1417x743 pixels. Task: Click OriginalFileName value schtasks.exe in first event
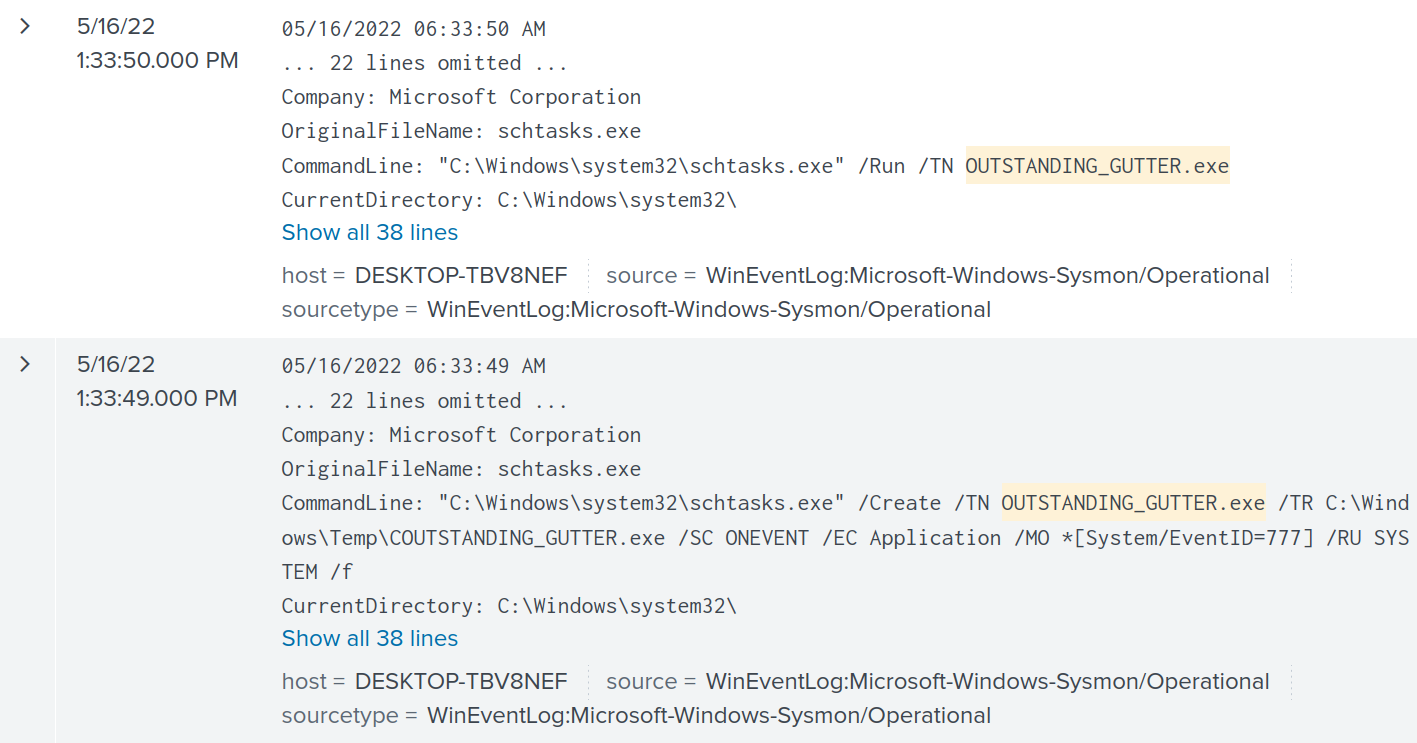(569, 130)
